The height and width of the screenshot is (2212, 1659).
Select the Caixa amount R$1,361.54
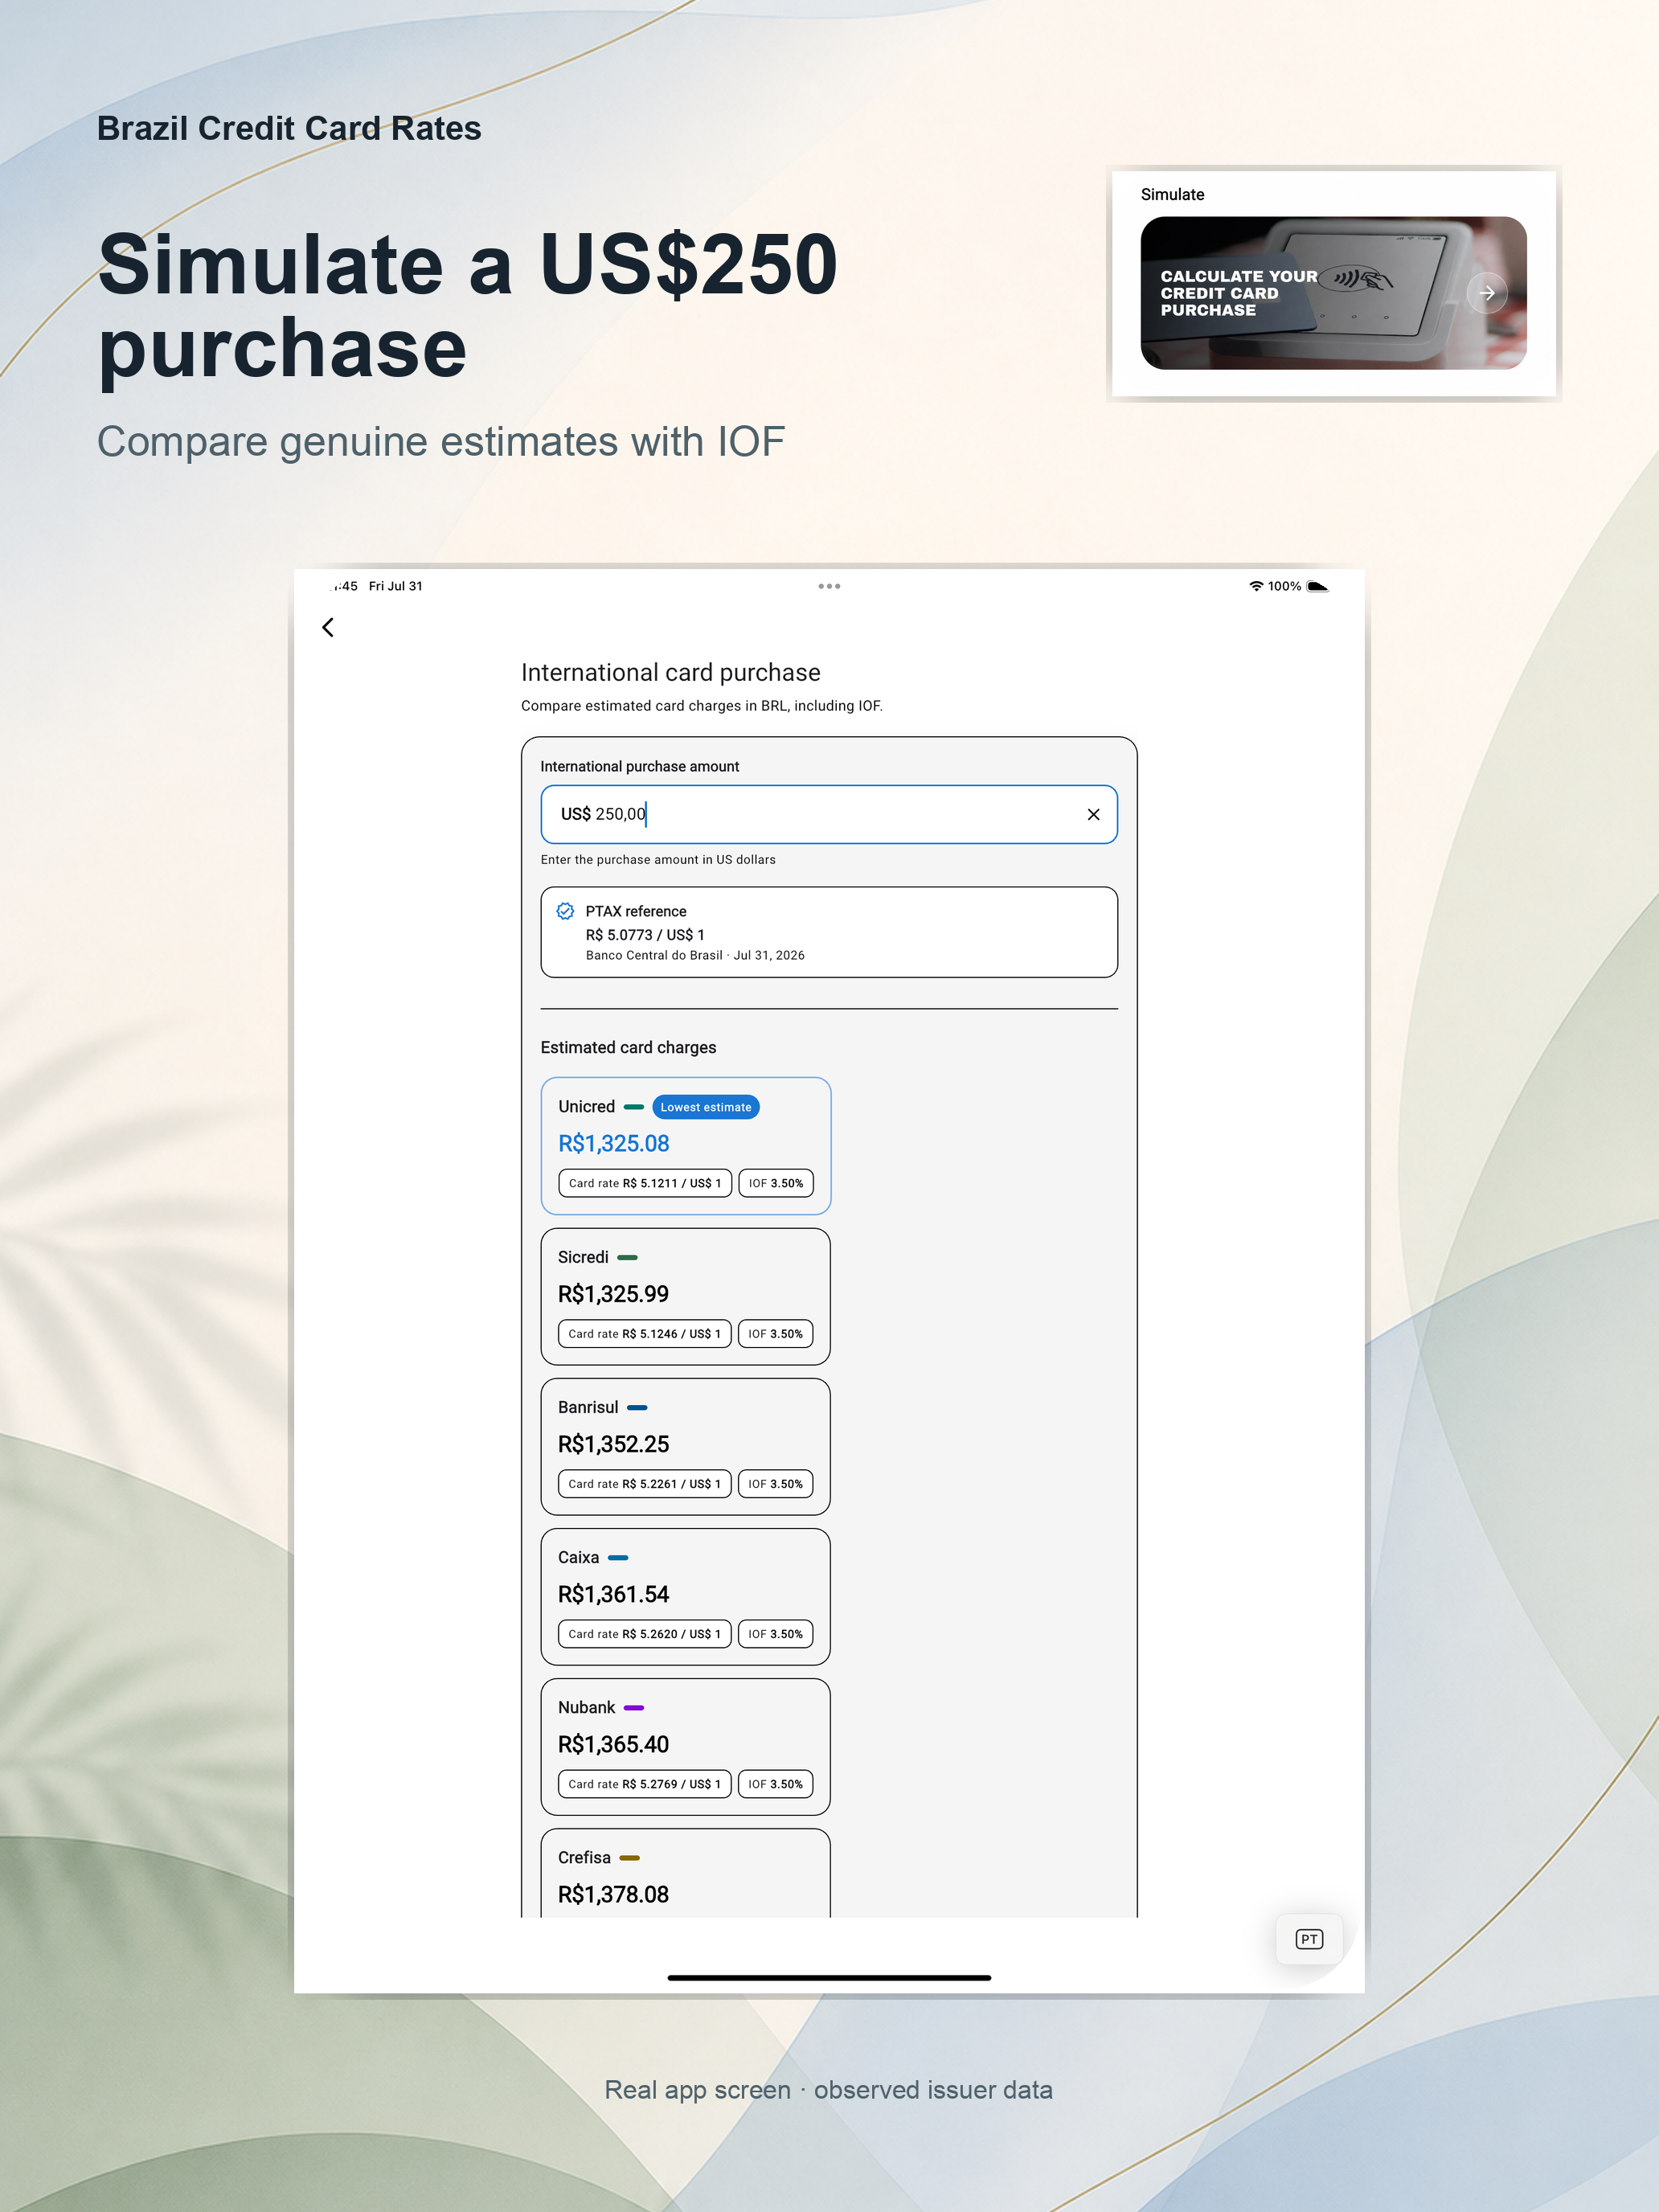pyautogui.click(x=613, y=1594)
